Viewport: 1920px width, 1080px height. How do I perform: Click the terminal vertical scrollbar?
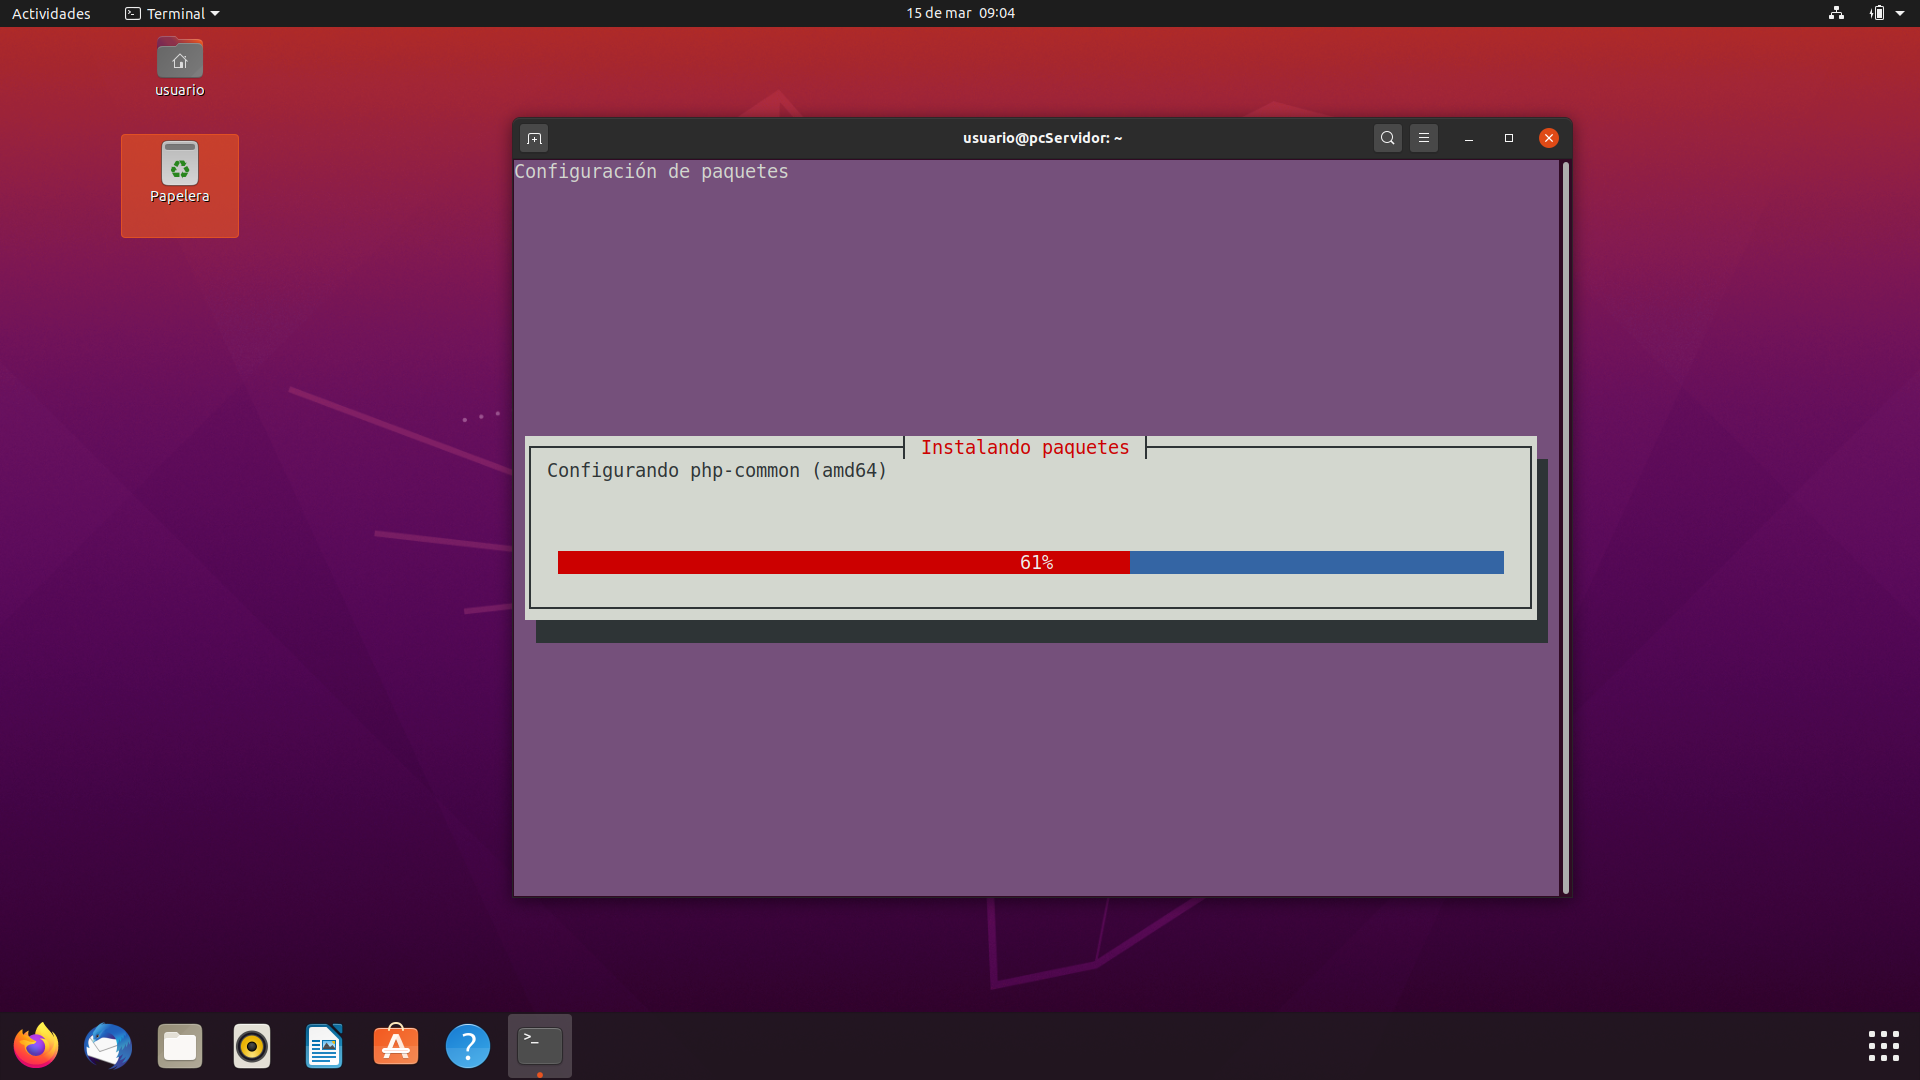click(1565, 527)
